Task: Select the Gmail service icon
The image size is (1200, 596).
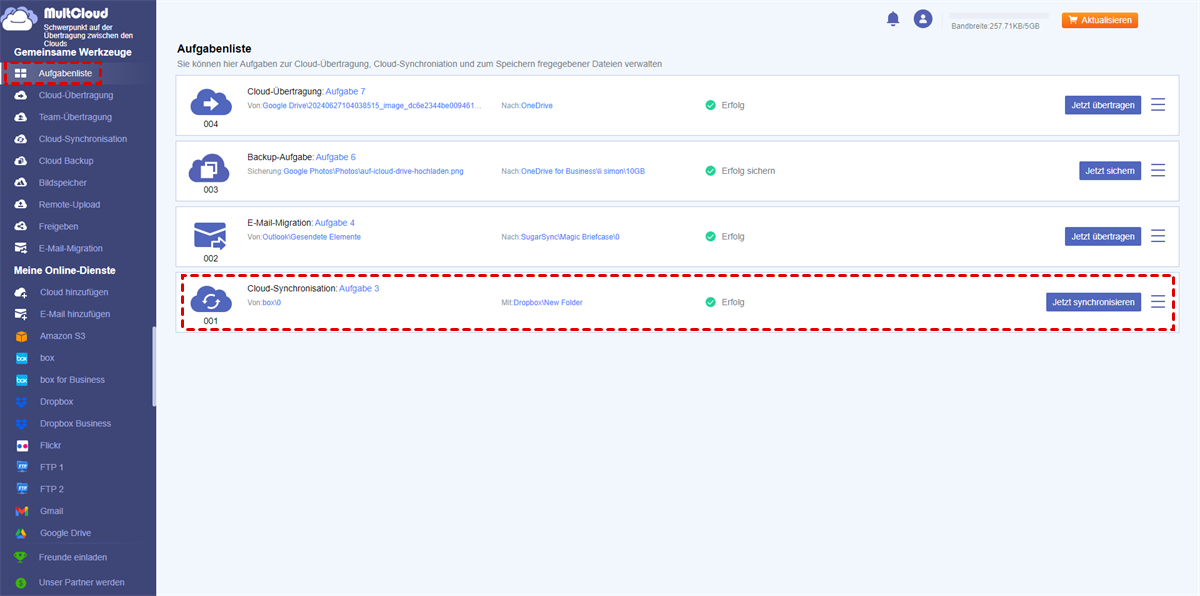Action: coord(21,511)
